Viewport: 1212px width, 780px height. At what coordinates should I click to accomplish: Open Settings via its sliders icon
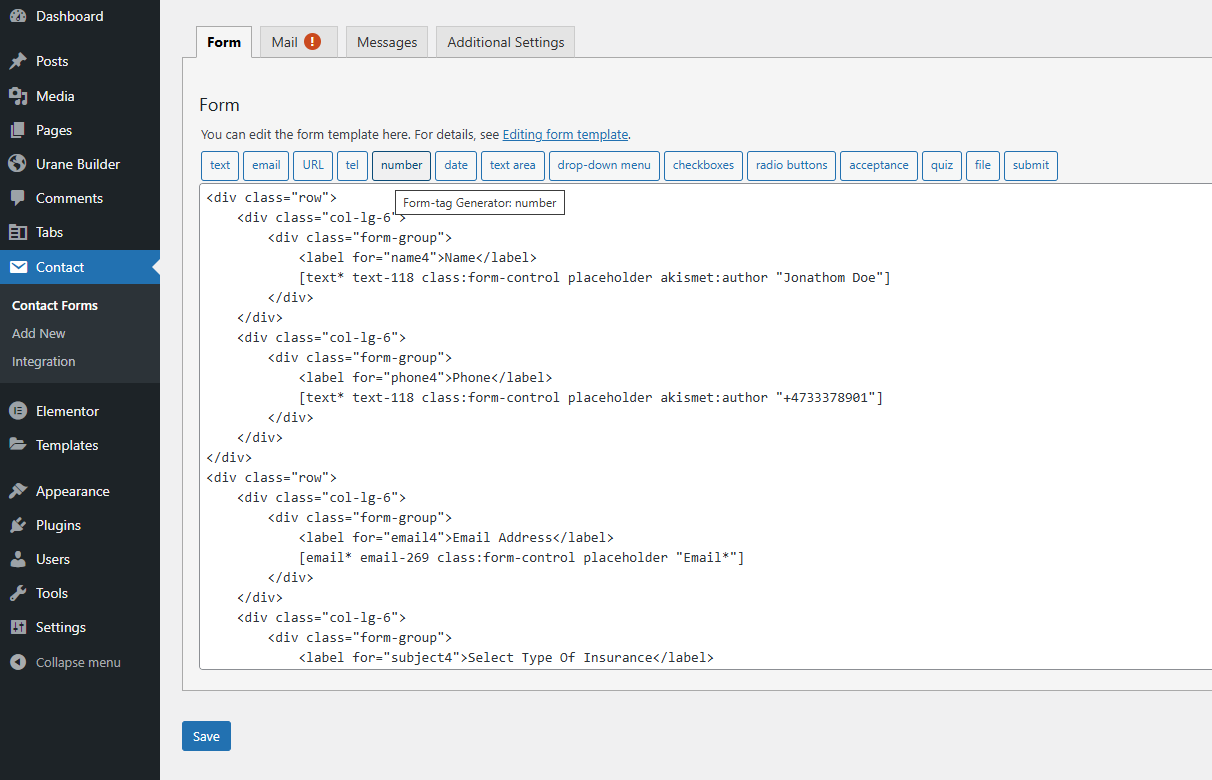[x=18, y=627]
